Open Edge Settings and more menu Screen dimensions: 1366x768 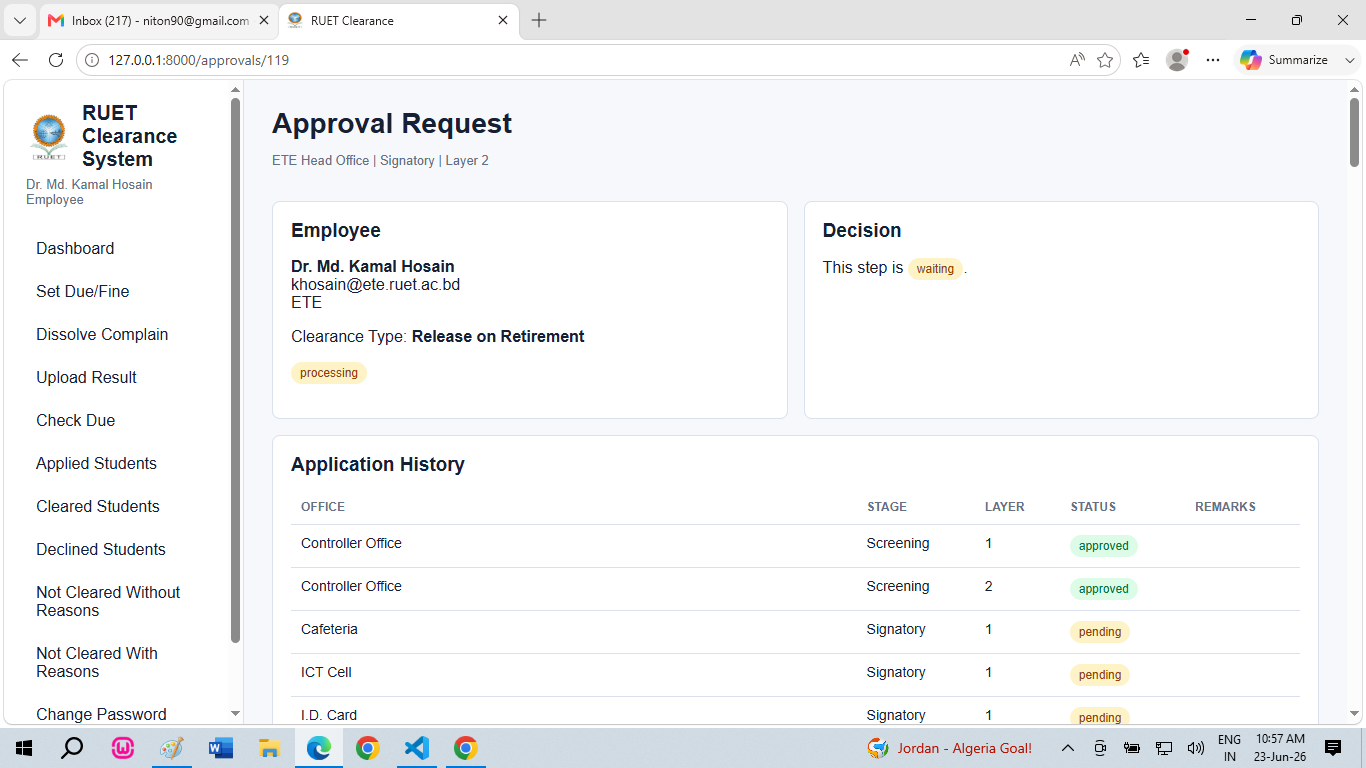tap(1213, 60)
